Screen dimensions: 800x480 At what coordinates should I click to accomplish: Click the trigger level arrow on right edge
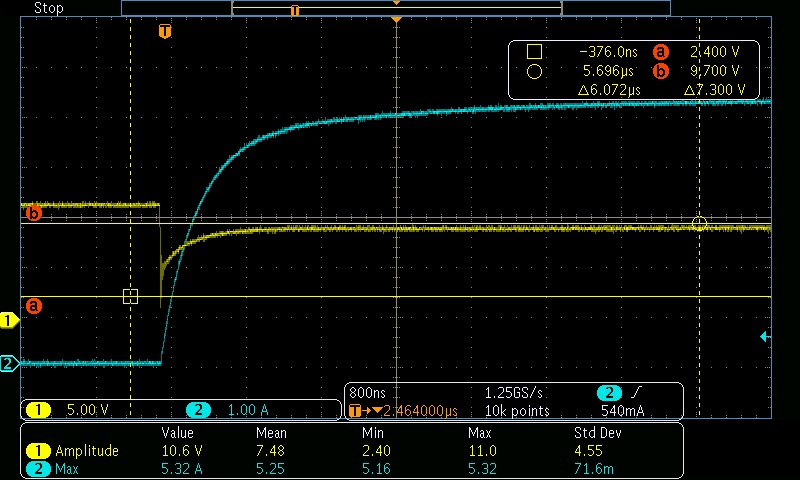point(765,337)
